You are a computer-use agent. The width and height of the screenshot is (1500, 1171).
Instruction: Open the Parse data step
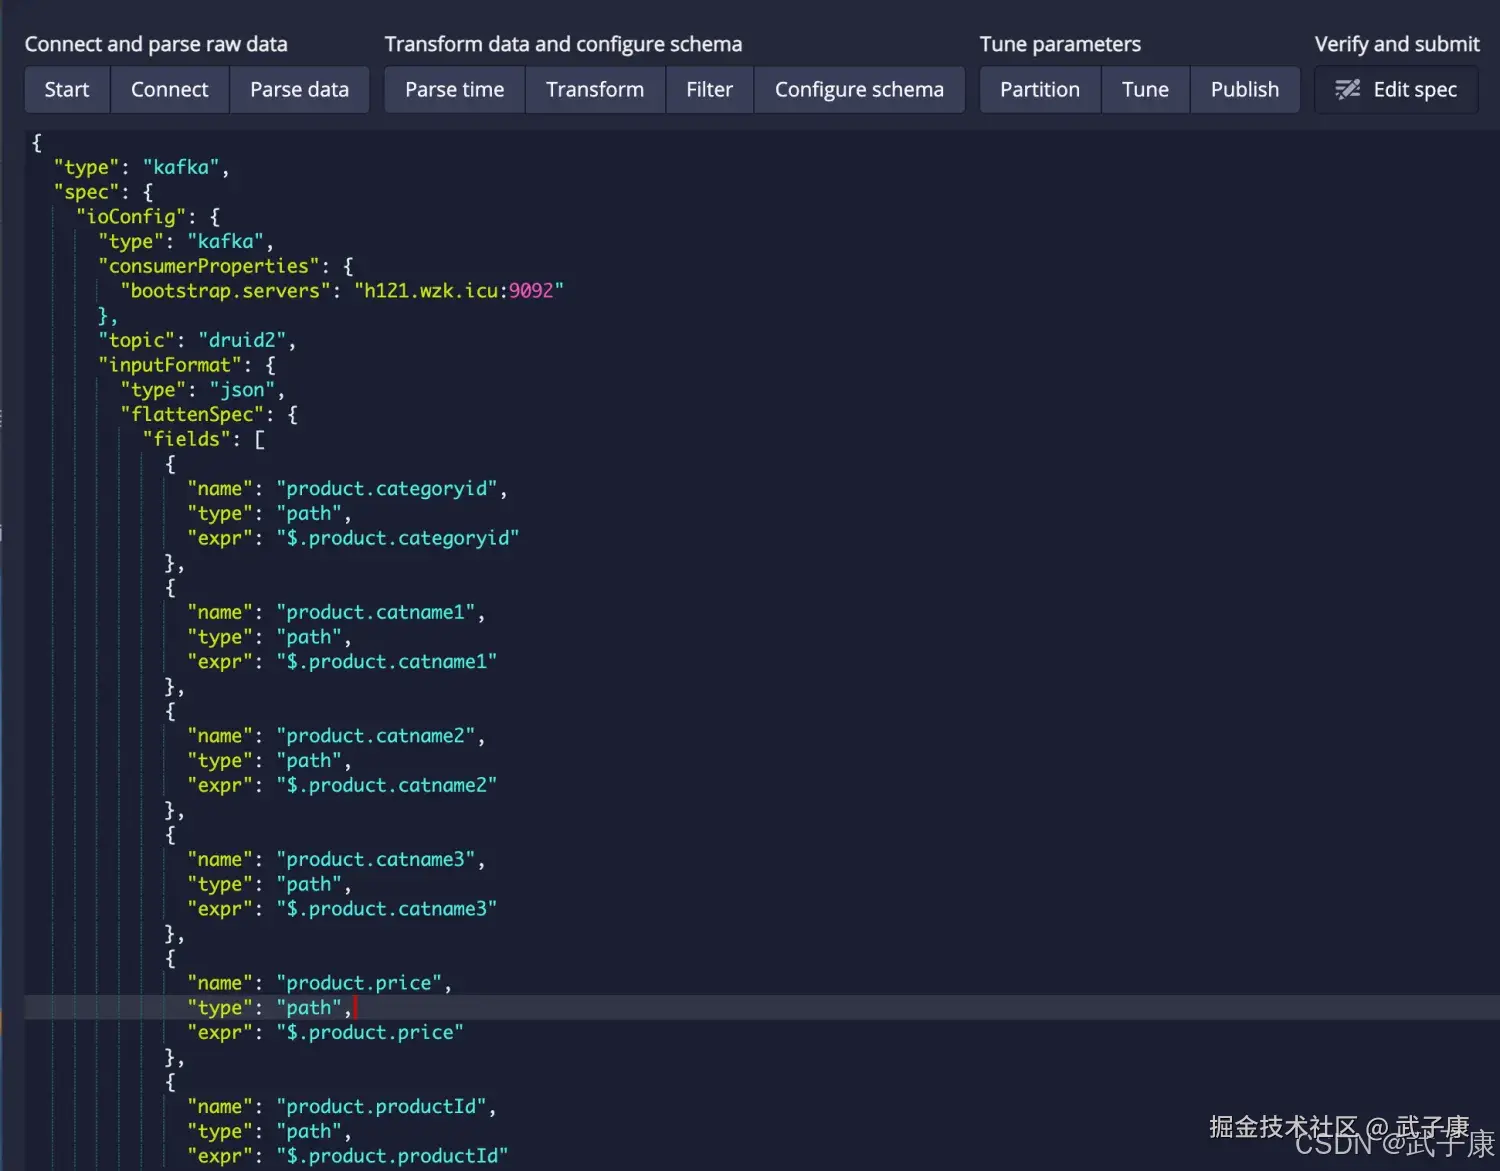299,89
